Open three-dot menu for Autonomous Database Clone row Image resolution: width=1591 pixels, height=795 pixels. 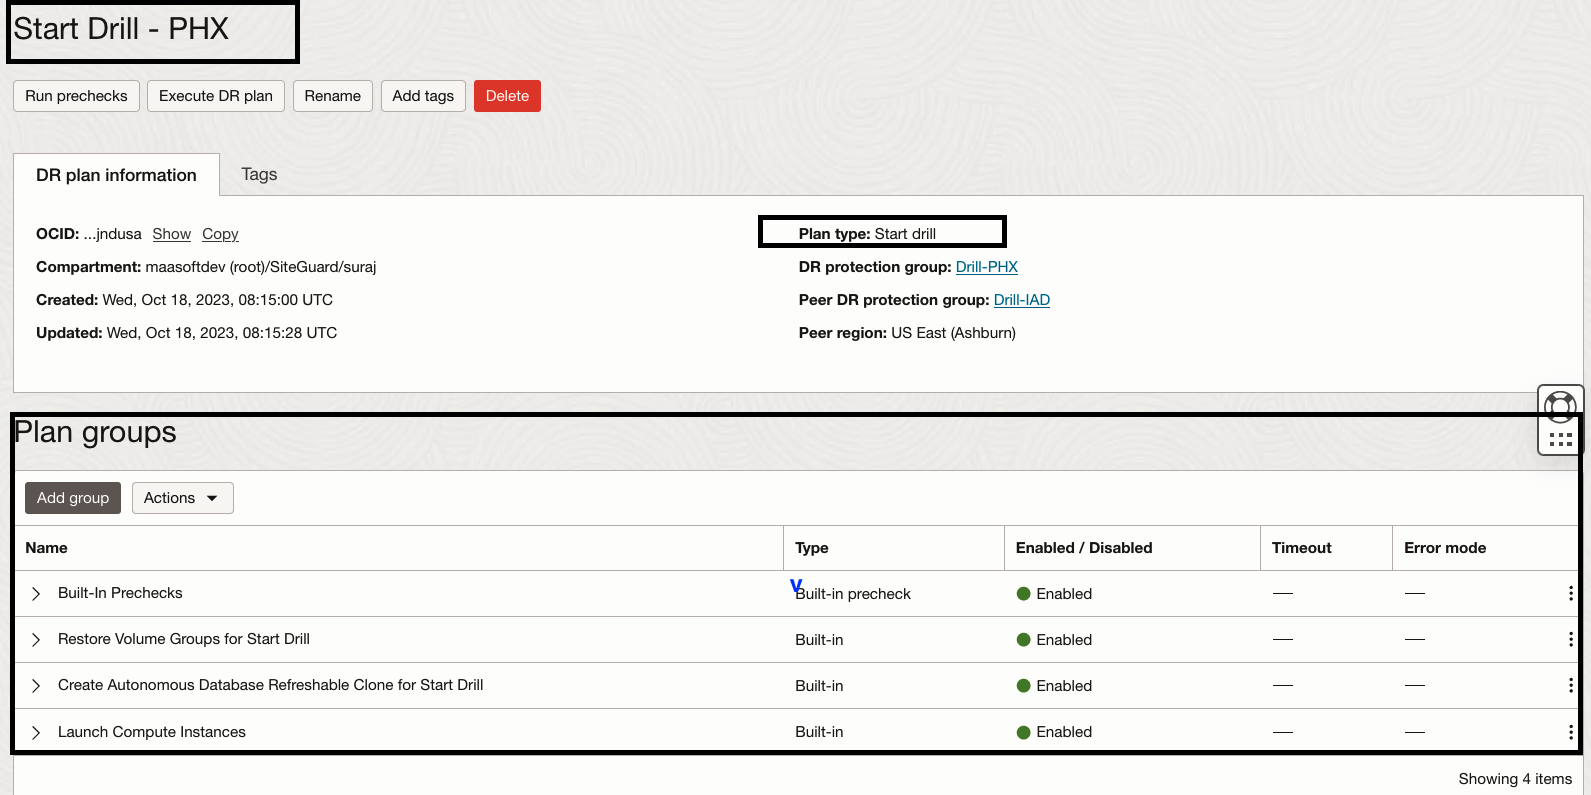coord(1570,685)
